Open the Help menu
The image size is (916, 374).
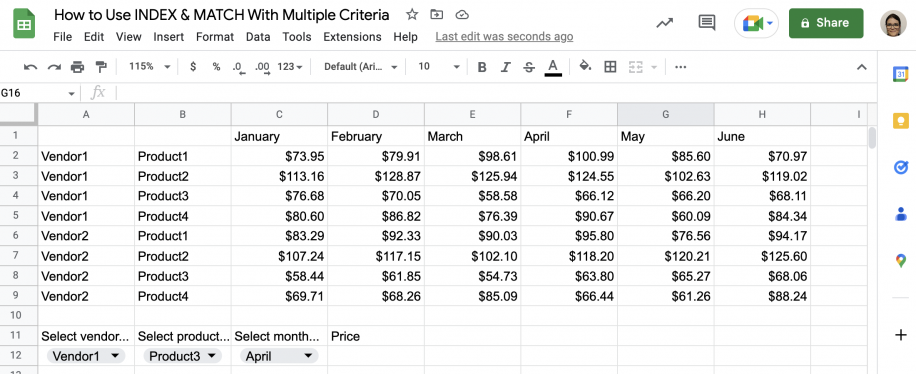click(x=405, y=37)
